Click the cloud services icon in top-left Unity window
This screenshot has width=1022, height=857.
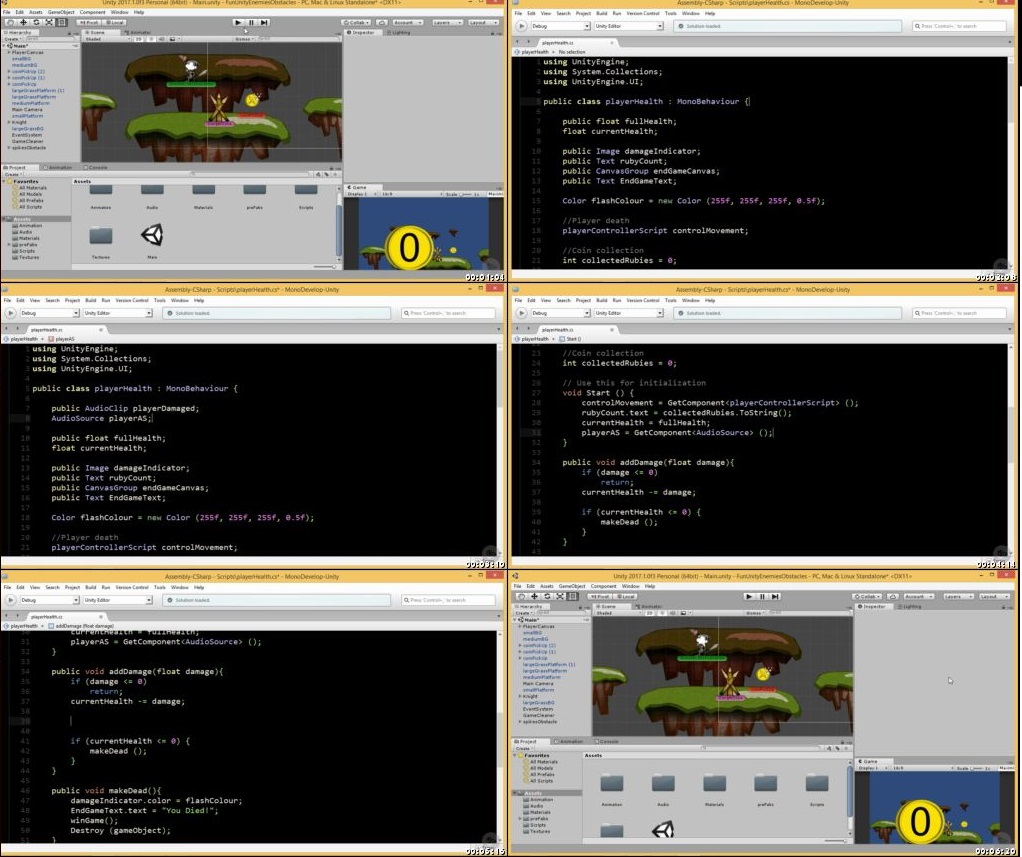[382, 22]
